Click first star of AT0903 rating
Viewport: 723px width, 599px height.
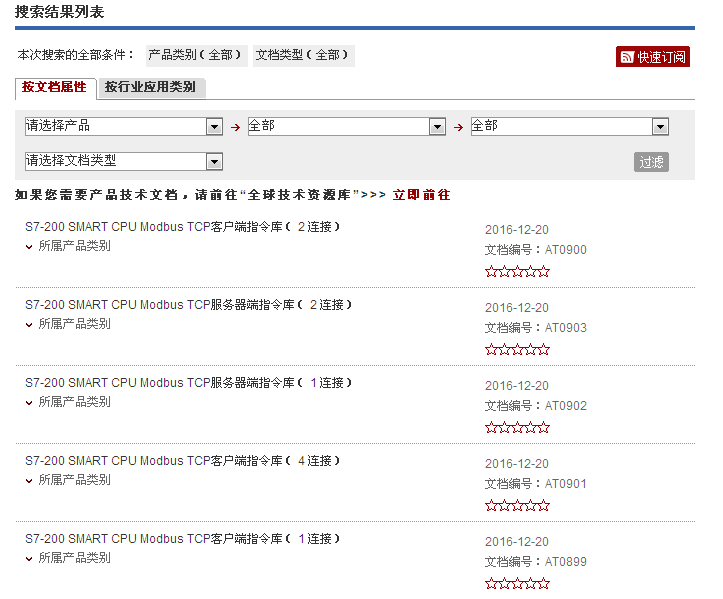click(x=491, y=350)
